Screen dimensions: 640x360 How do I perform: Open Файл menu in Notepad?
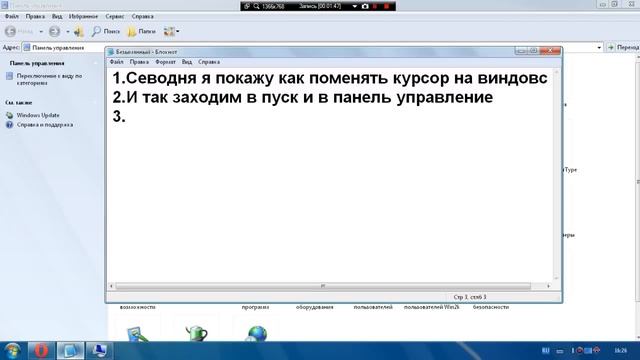point(116,62)
